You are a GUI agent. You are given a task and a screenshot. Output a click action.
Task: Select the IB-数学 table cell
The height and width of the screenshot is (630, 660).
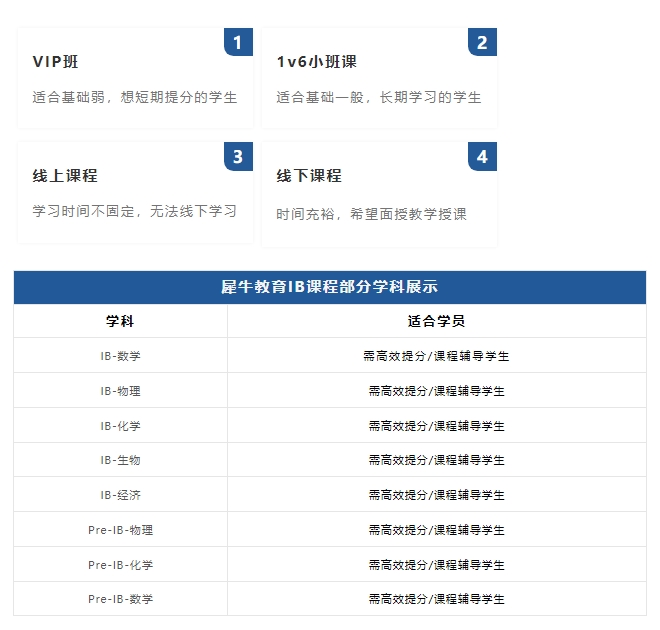click(x=120, y=356)
